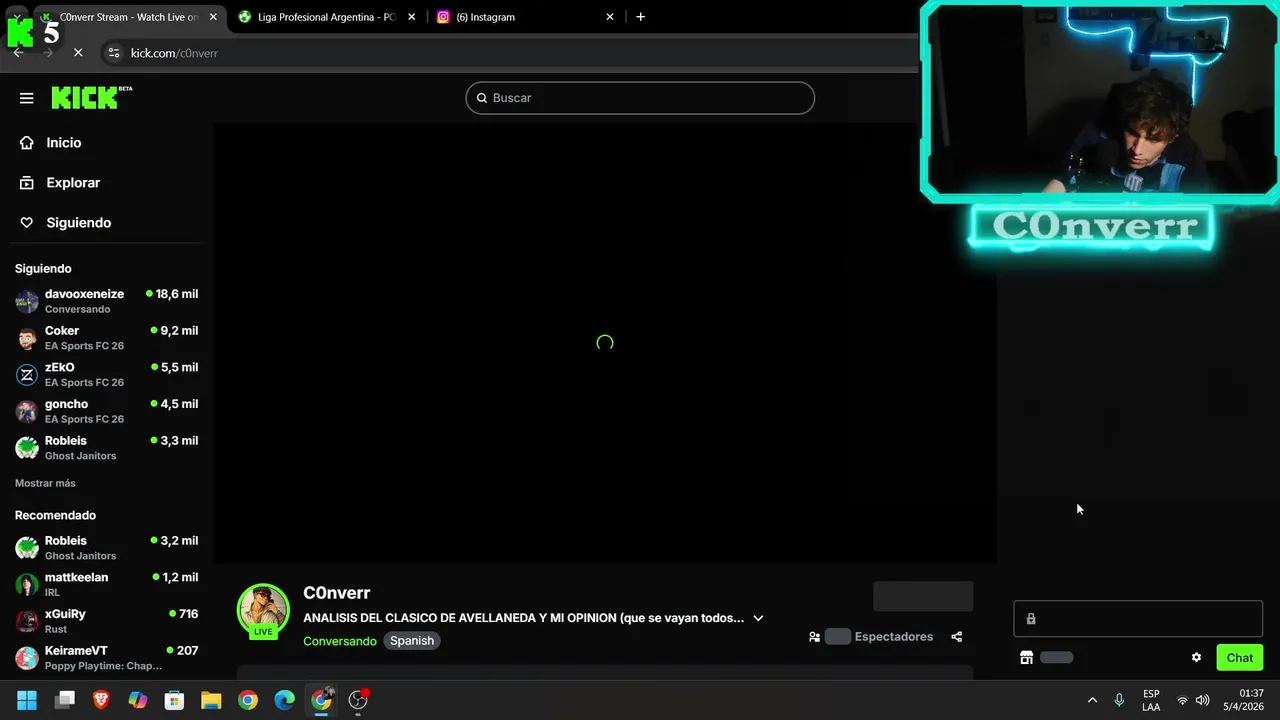Close the Liga Profesional Argentina tab

coord(411,17)
